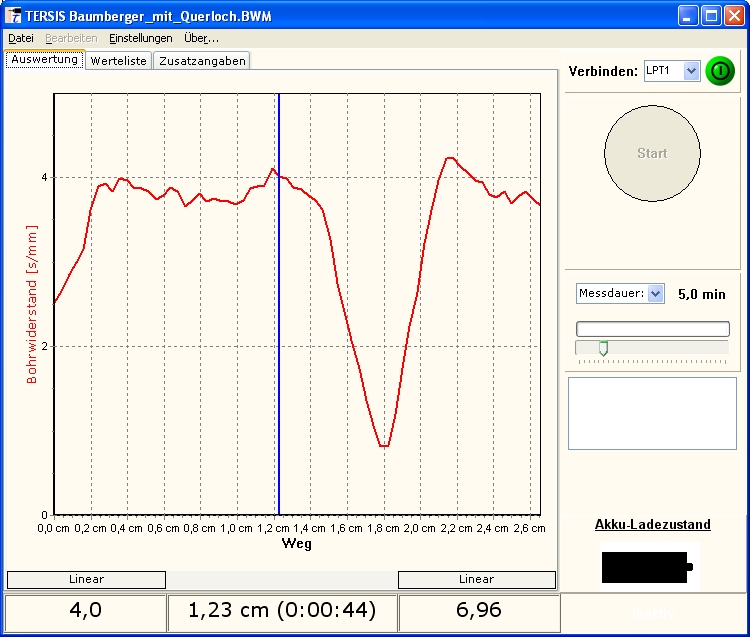Open the Datei menu

click(21, 38)
